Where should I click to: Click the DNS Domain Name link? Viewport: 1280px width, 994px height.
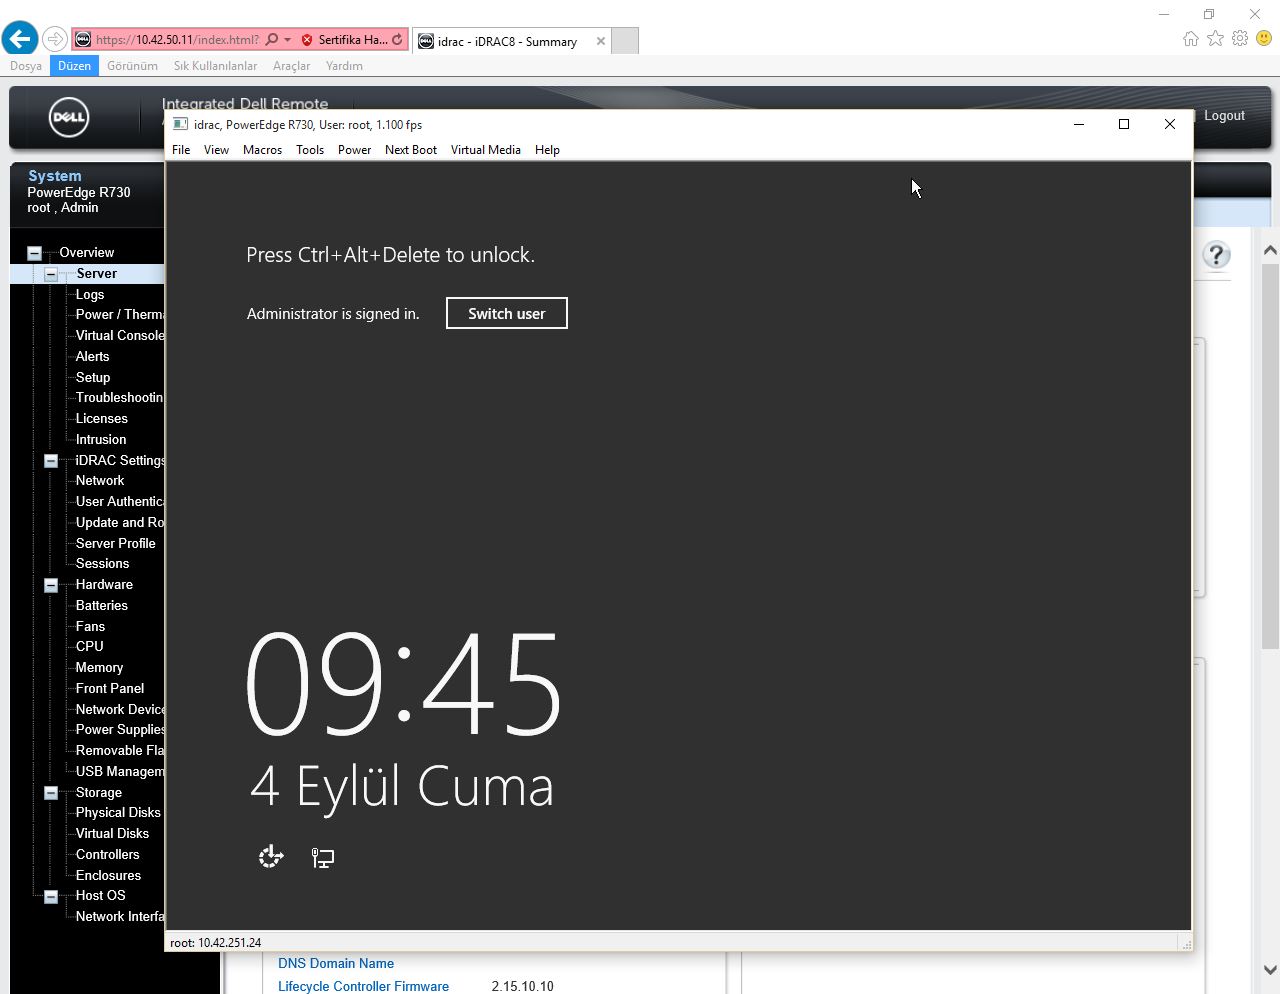point(336,964)
